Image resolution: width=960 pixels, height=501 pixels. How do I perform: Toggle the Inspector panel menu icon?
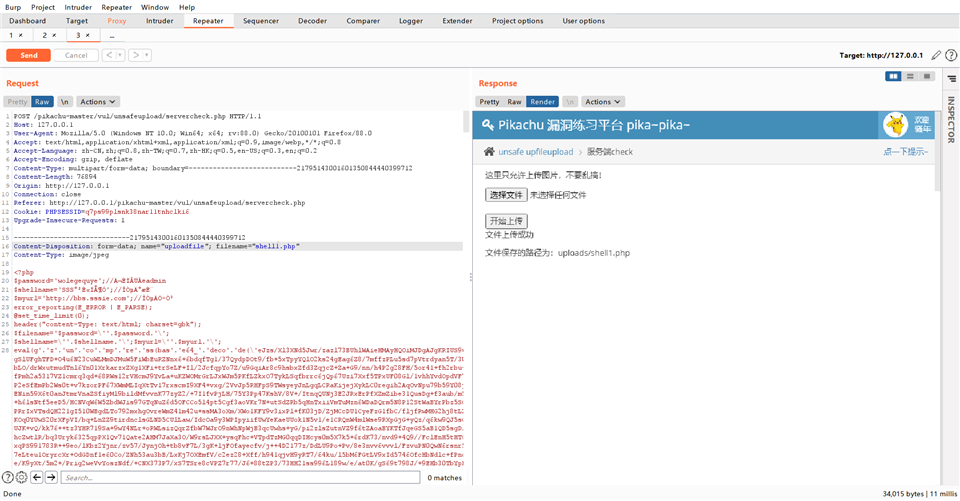951,78
